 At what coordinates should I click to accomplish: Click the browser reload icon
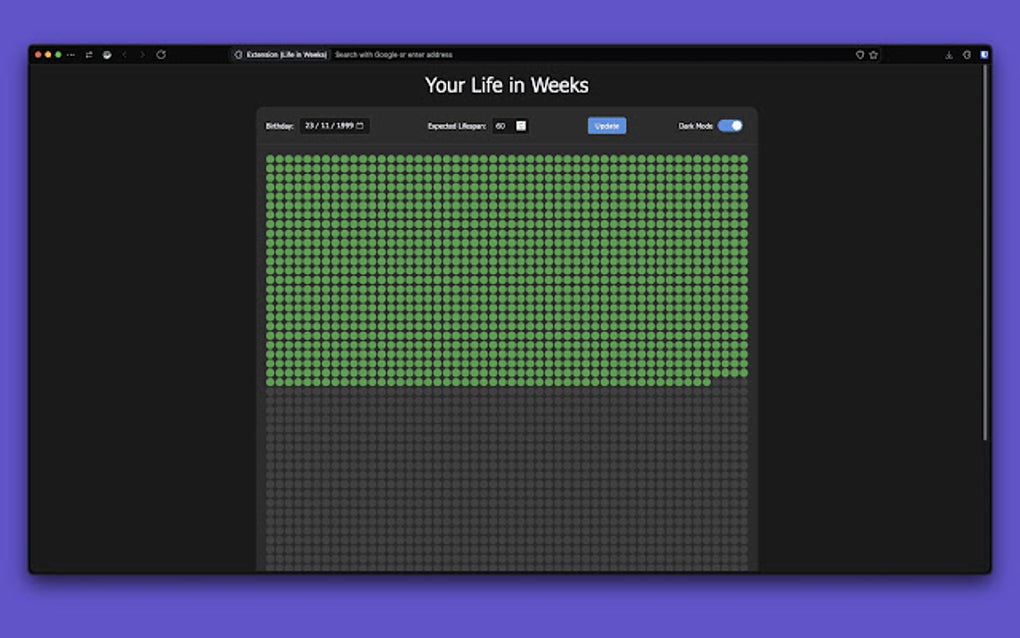pos(161,55)
